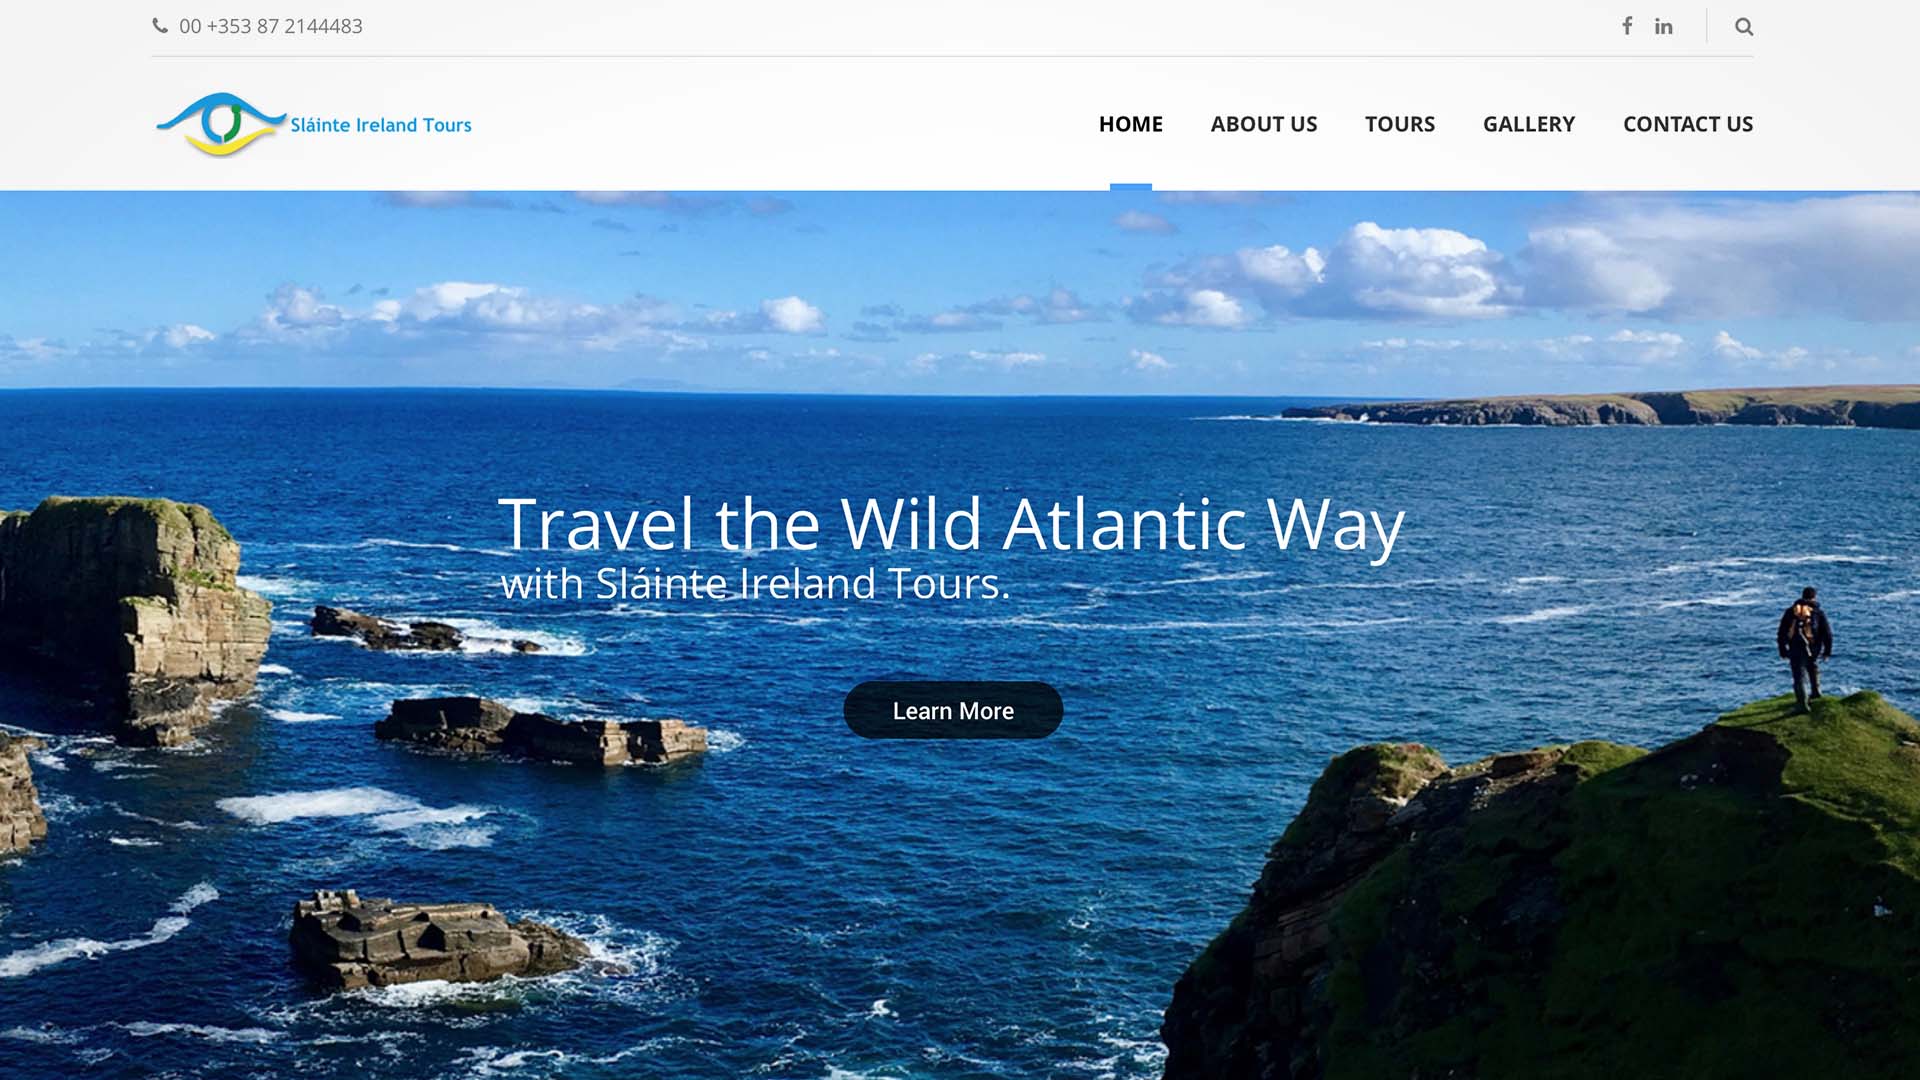The width and height of the screenshot is (1920, 1080).
Task: Click the phone number 00 +353 87 2144483
Action: click(x=271, y=26)
